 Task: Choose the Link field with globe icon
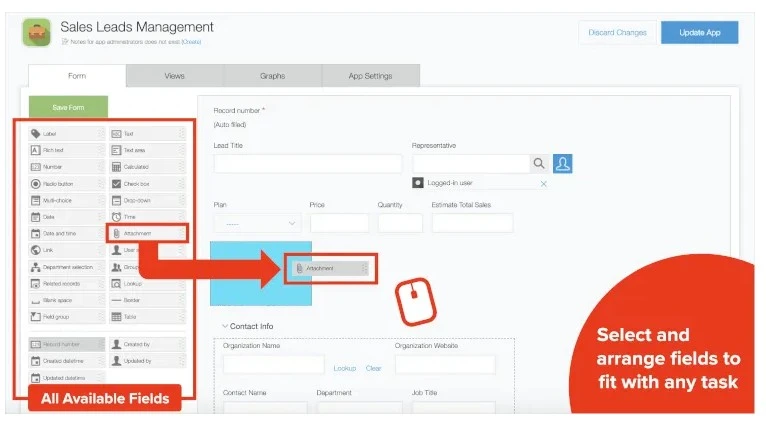67,250
